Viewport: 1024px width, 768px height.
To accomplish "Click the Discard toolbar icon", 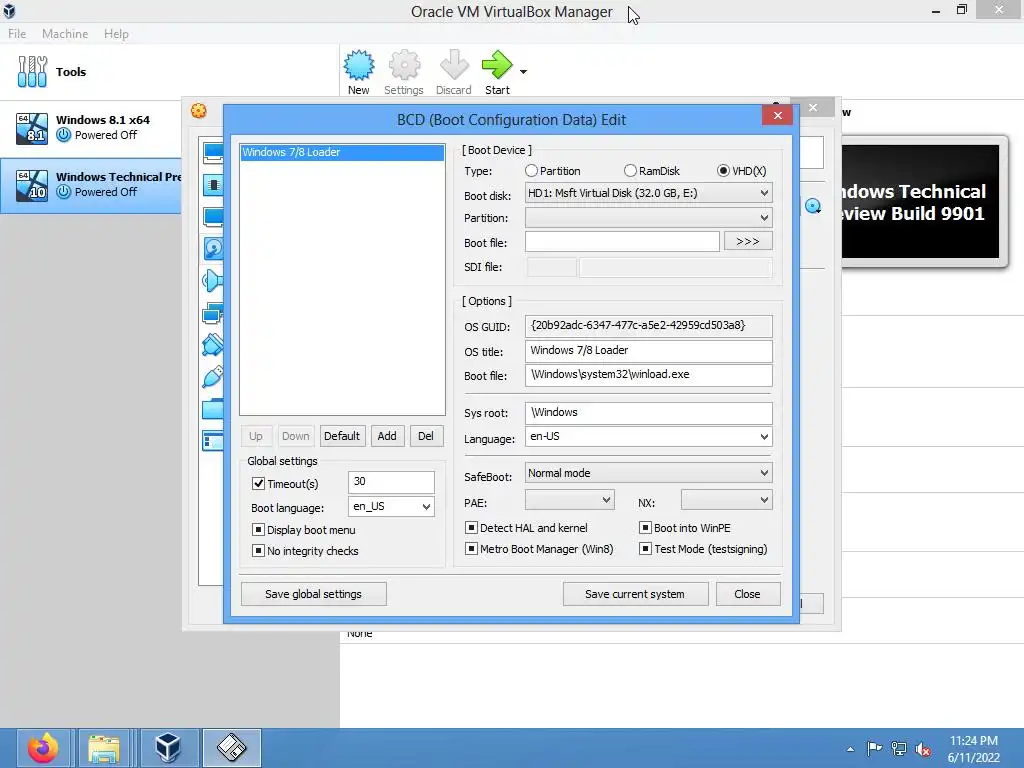I will pyautogui.click(x=453, y=72).
